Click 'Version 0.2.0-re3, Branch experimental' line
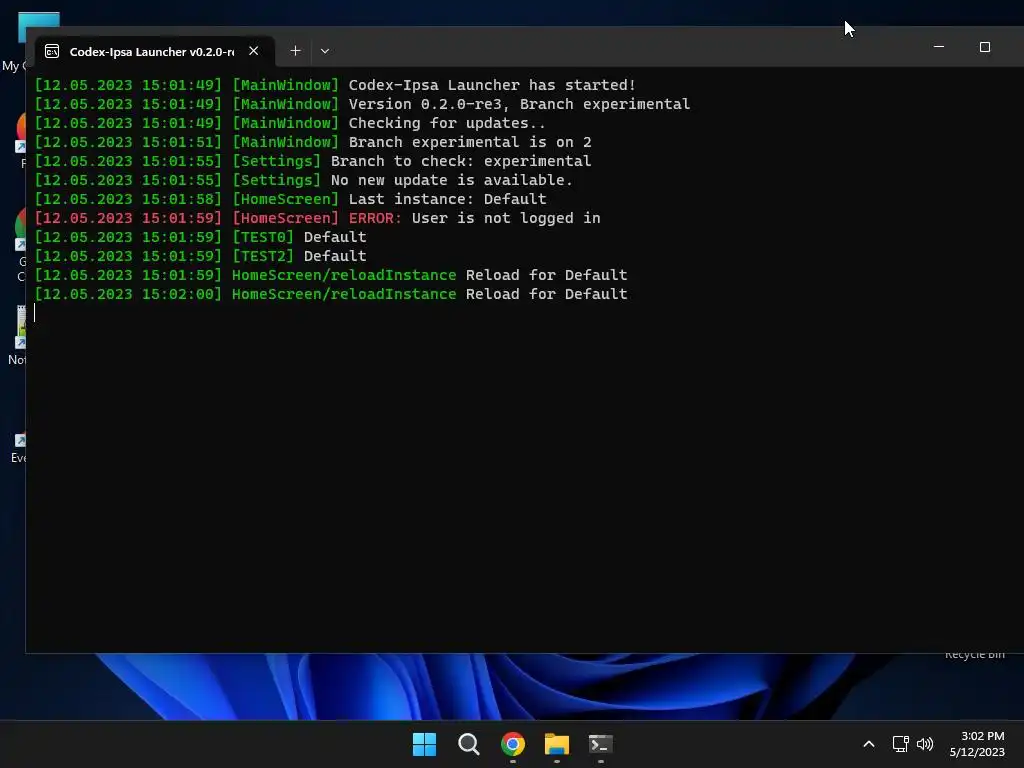 point(362,104)
